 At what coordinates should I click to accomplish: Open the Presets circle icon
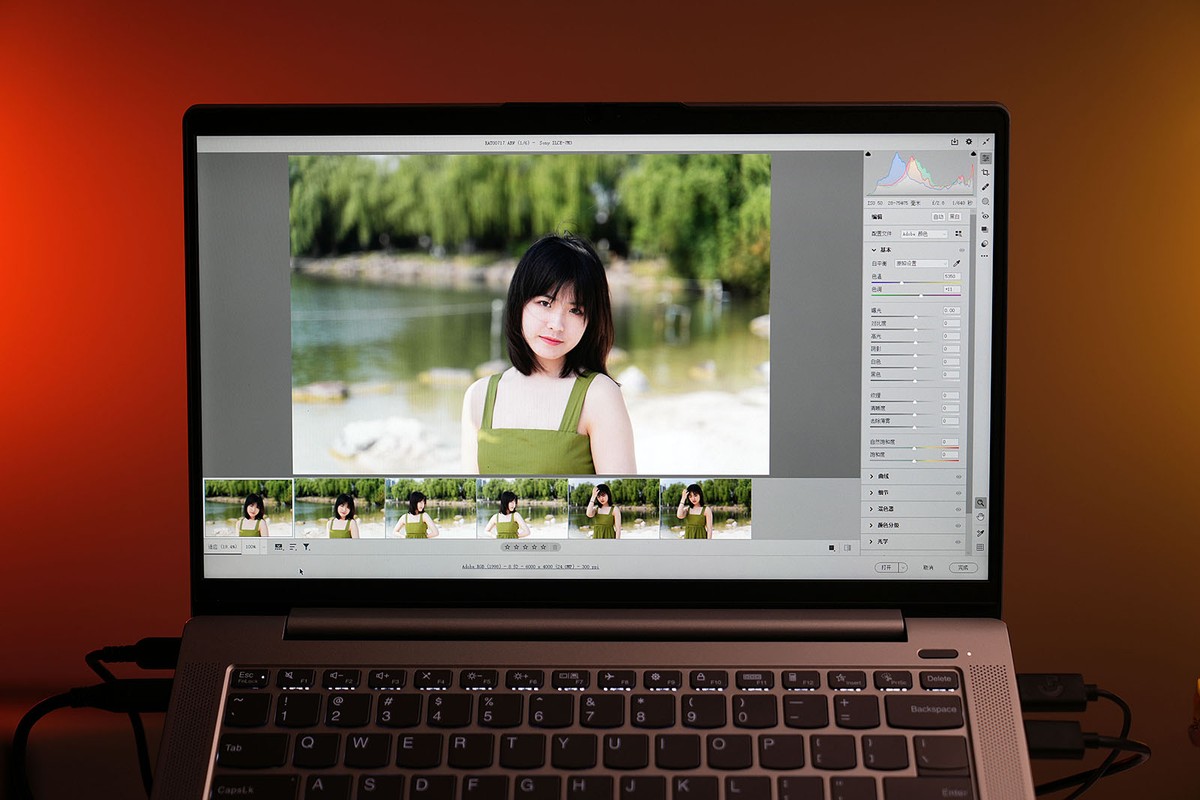(984, 244)
